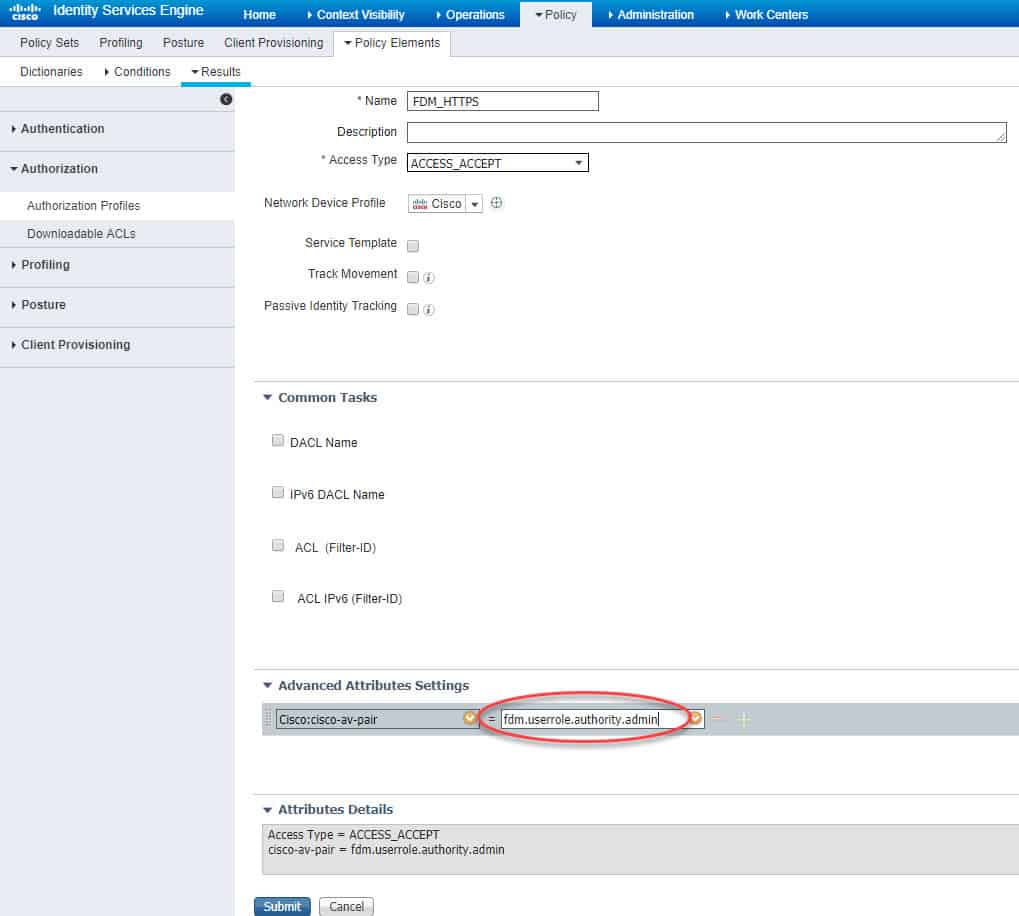The width and height of the screenshot is (1019, 916).
Task: Open the Access Type dropdown
Action: [498, 163]
